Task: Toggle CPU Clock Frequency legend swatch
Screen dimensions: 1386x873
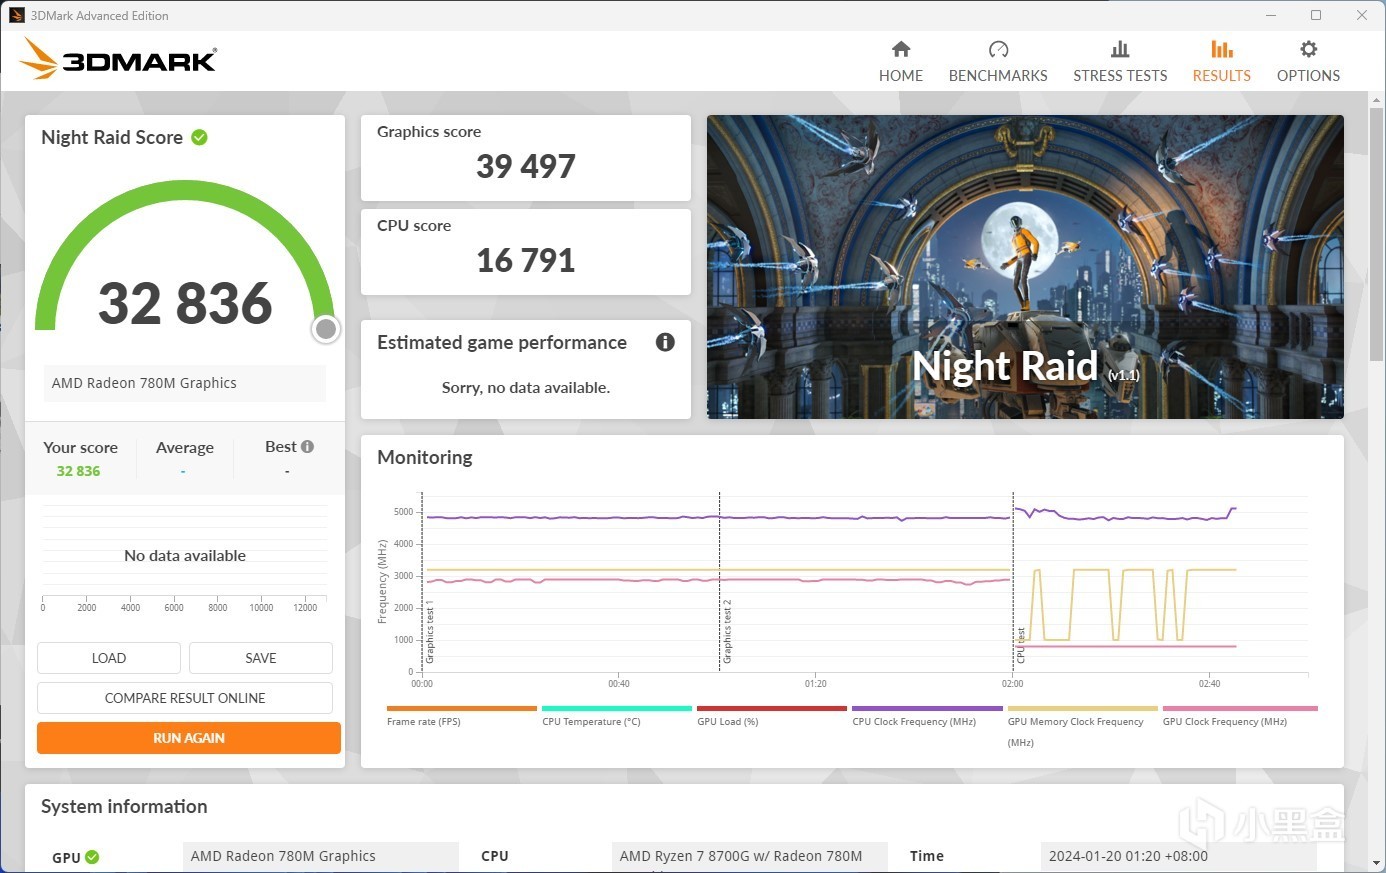Action: tap(927, 708)
